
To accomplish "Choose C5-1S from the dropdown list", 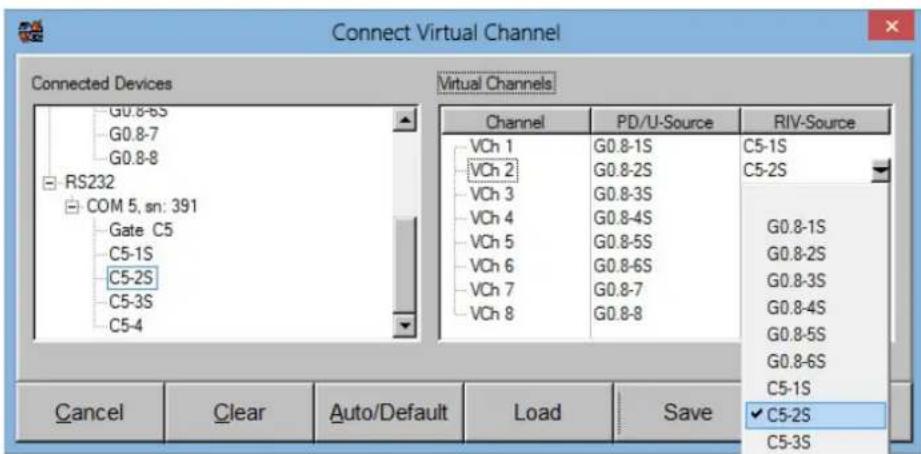I will tap(788, 388).
